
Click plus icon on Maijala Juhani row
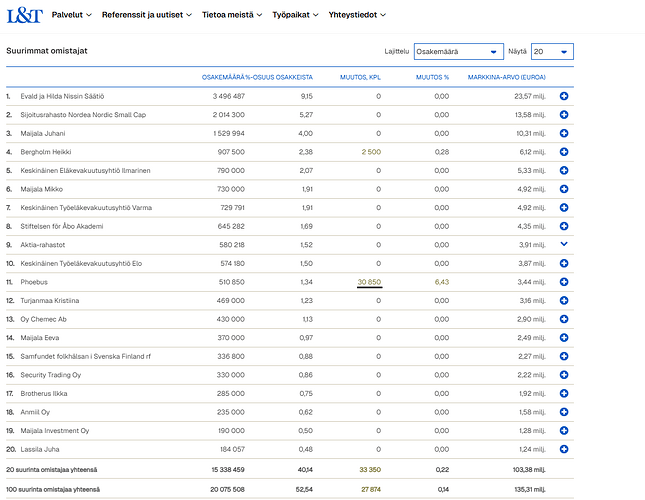564,133
